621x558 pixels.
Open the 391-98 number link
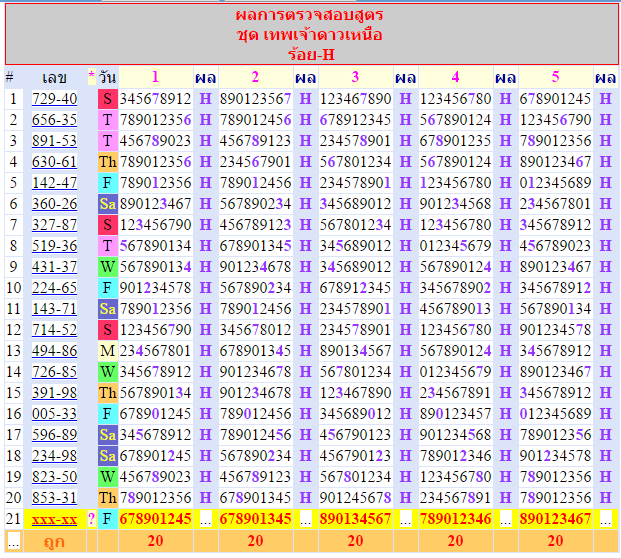tap(54, 393)
